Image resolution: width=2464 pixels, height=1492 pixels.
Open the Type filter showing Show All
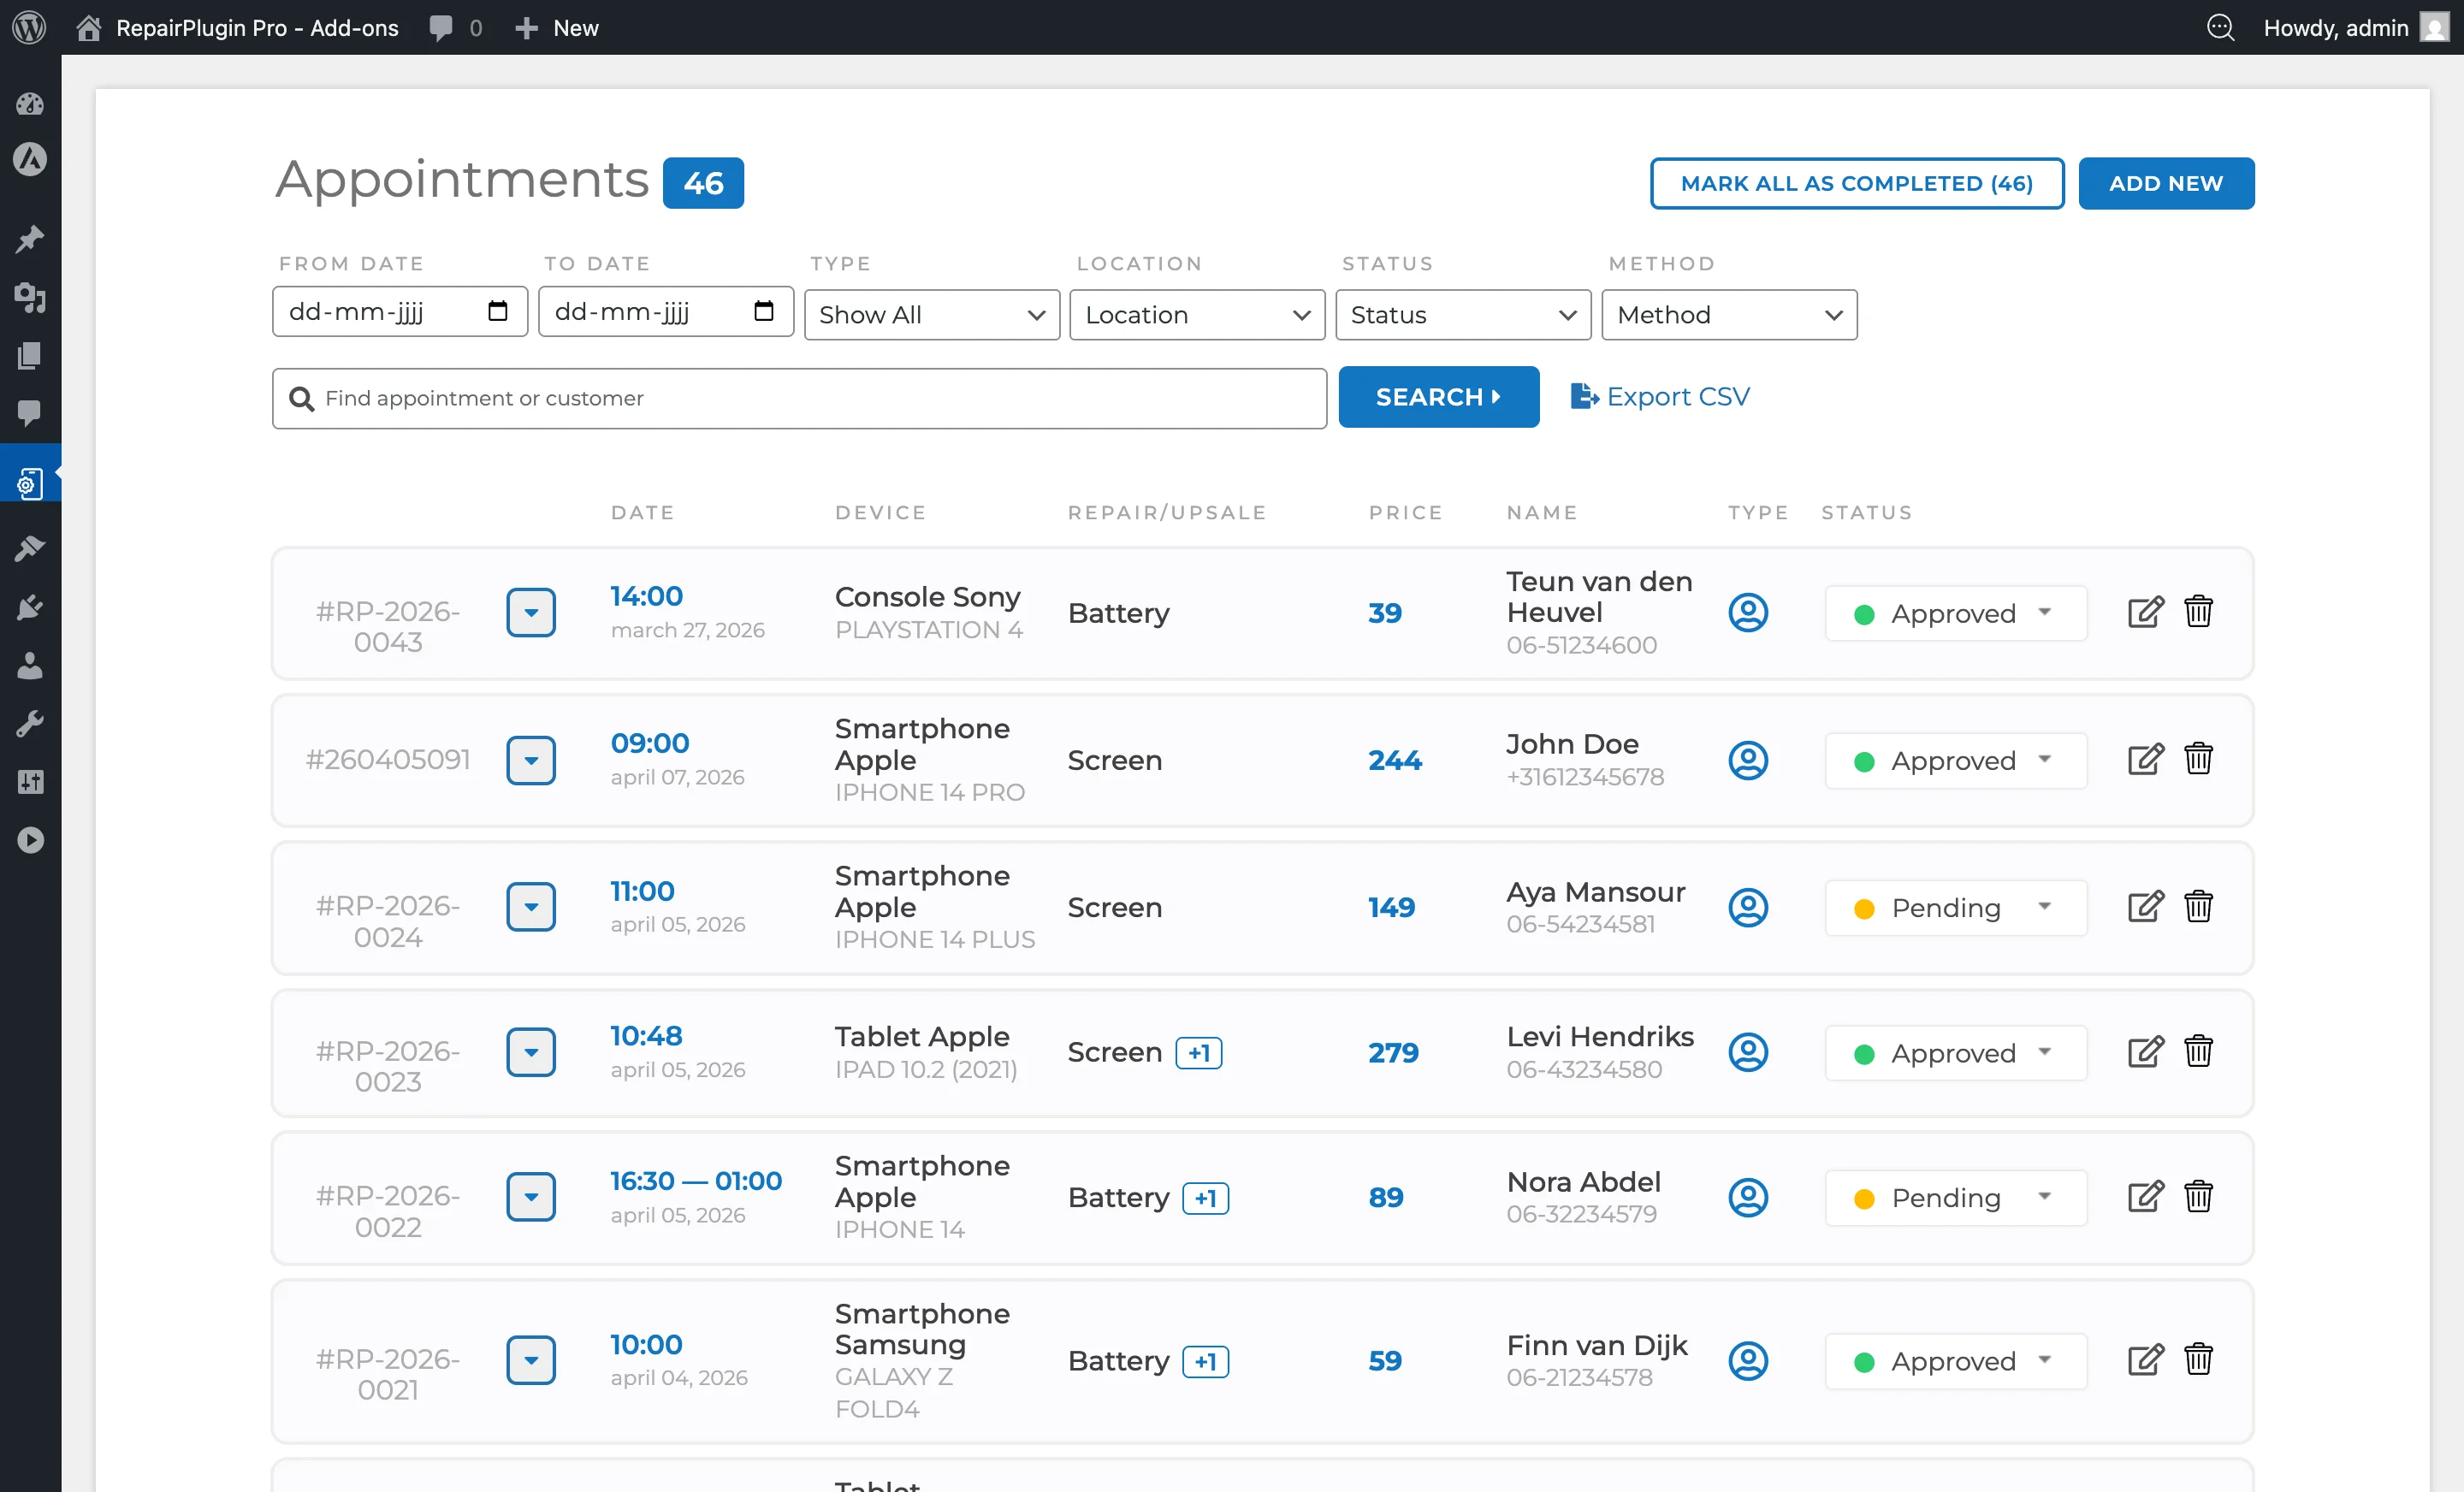(x=930, y=314)
